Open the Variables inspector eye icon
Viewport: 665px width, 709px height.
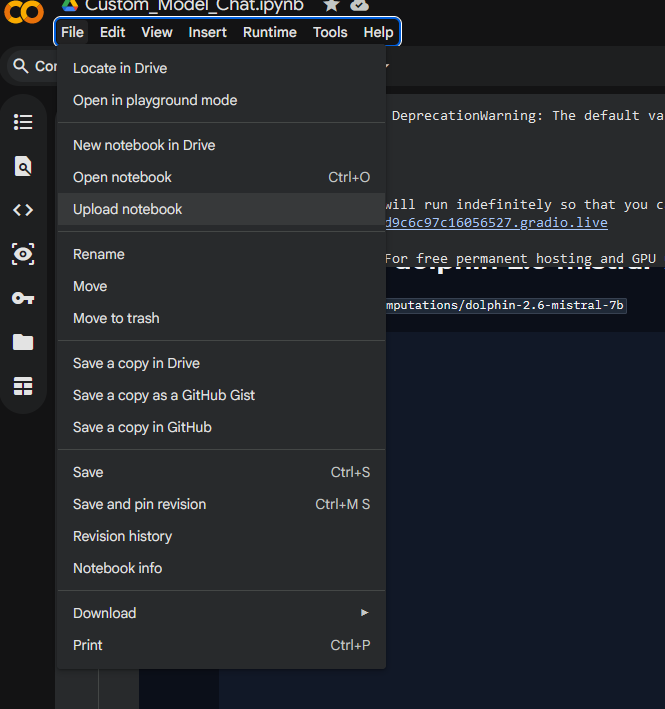[23, 254]
